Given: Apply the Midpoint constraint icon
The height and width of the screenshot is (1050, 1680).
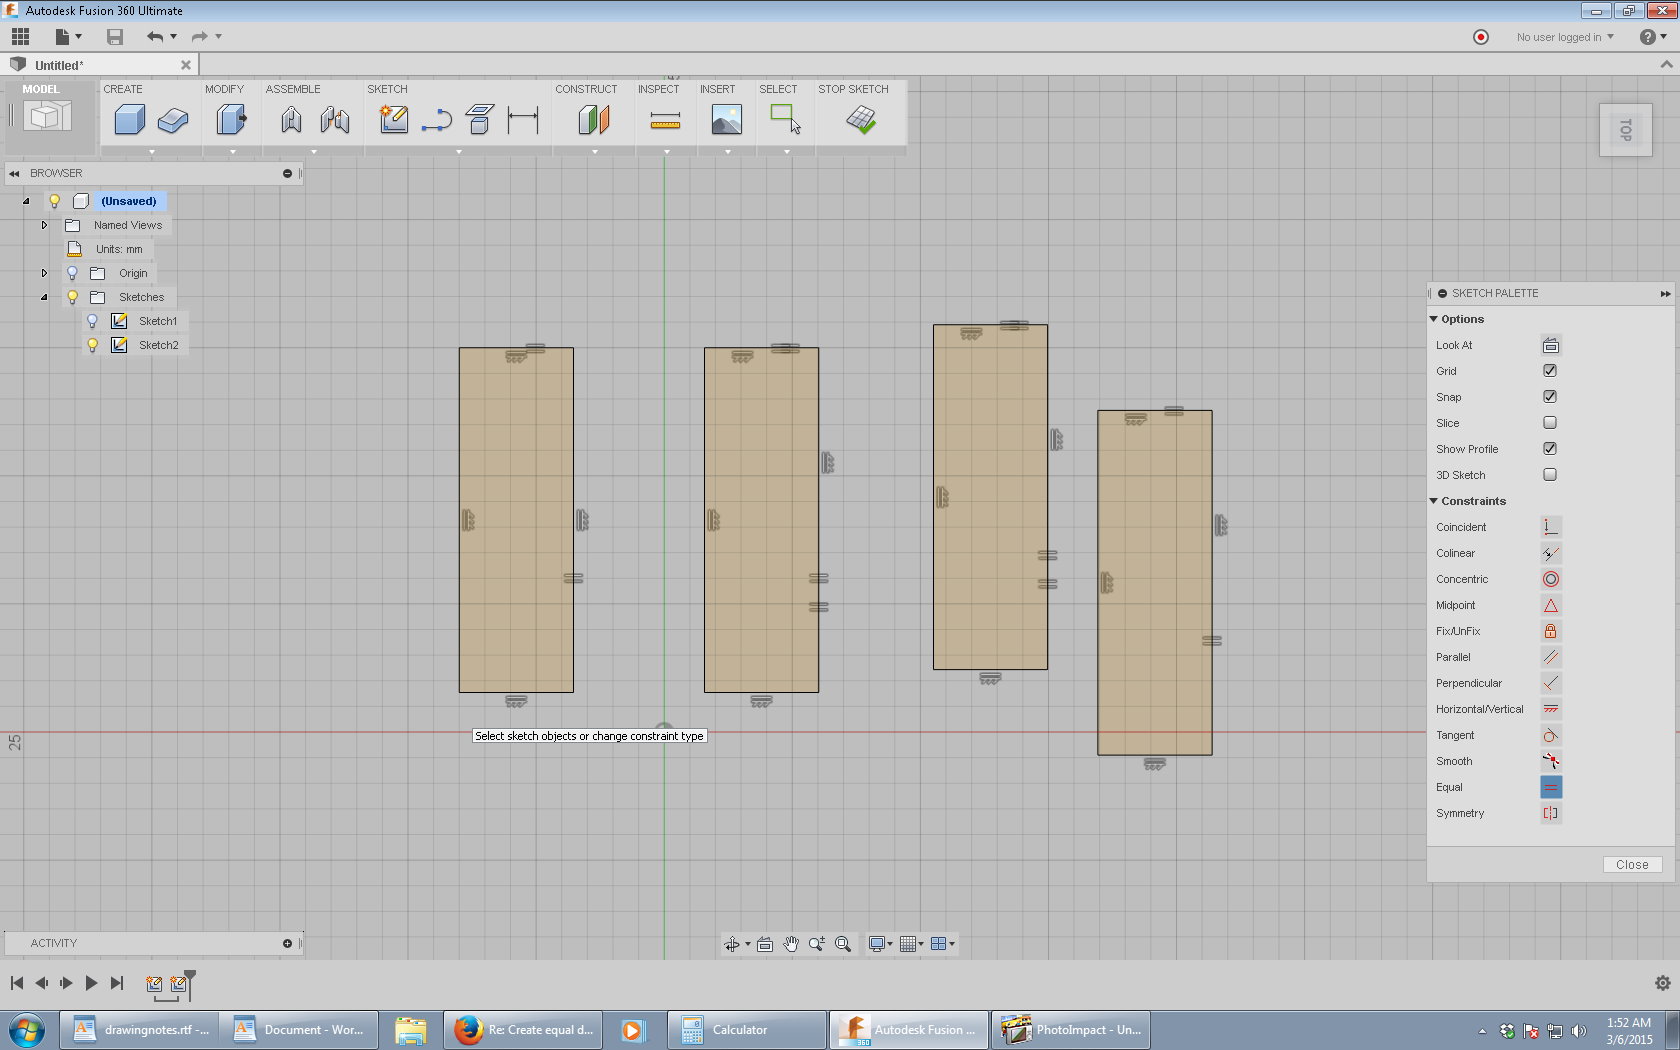Looking at the screenshot, I should (x=1550, y=605).
